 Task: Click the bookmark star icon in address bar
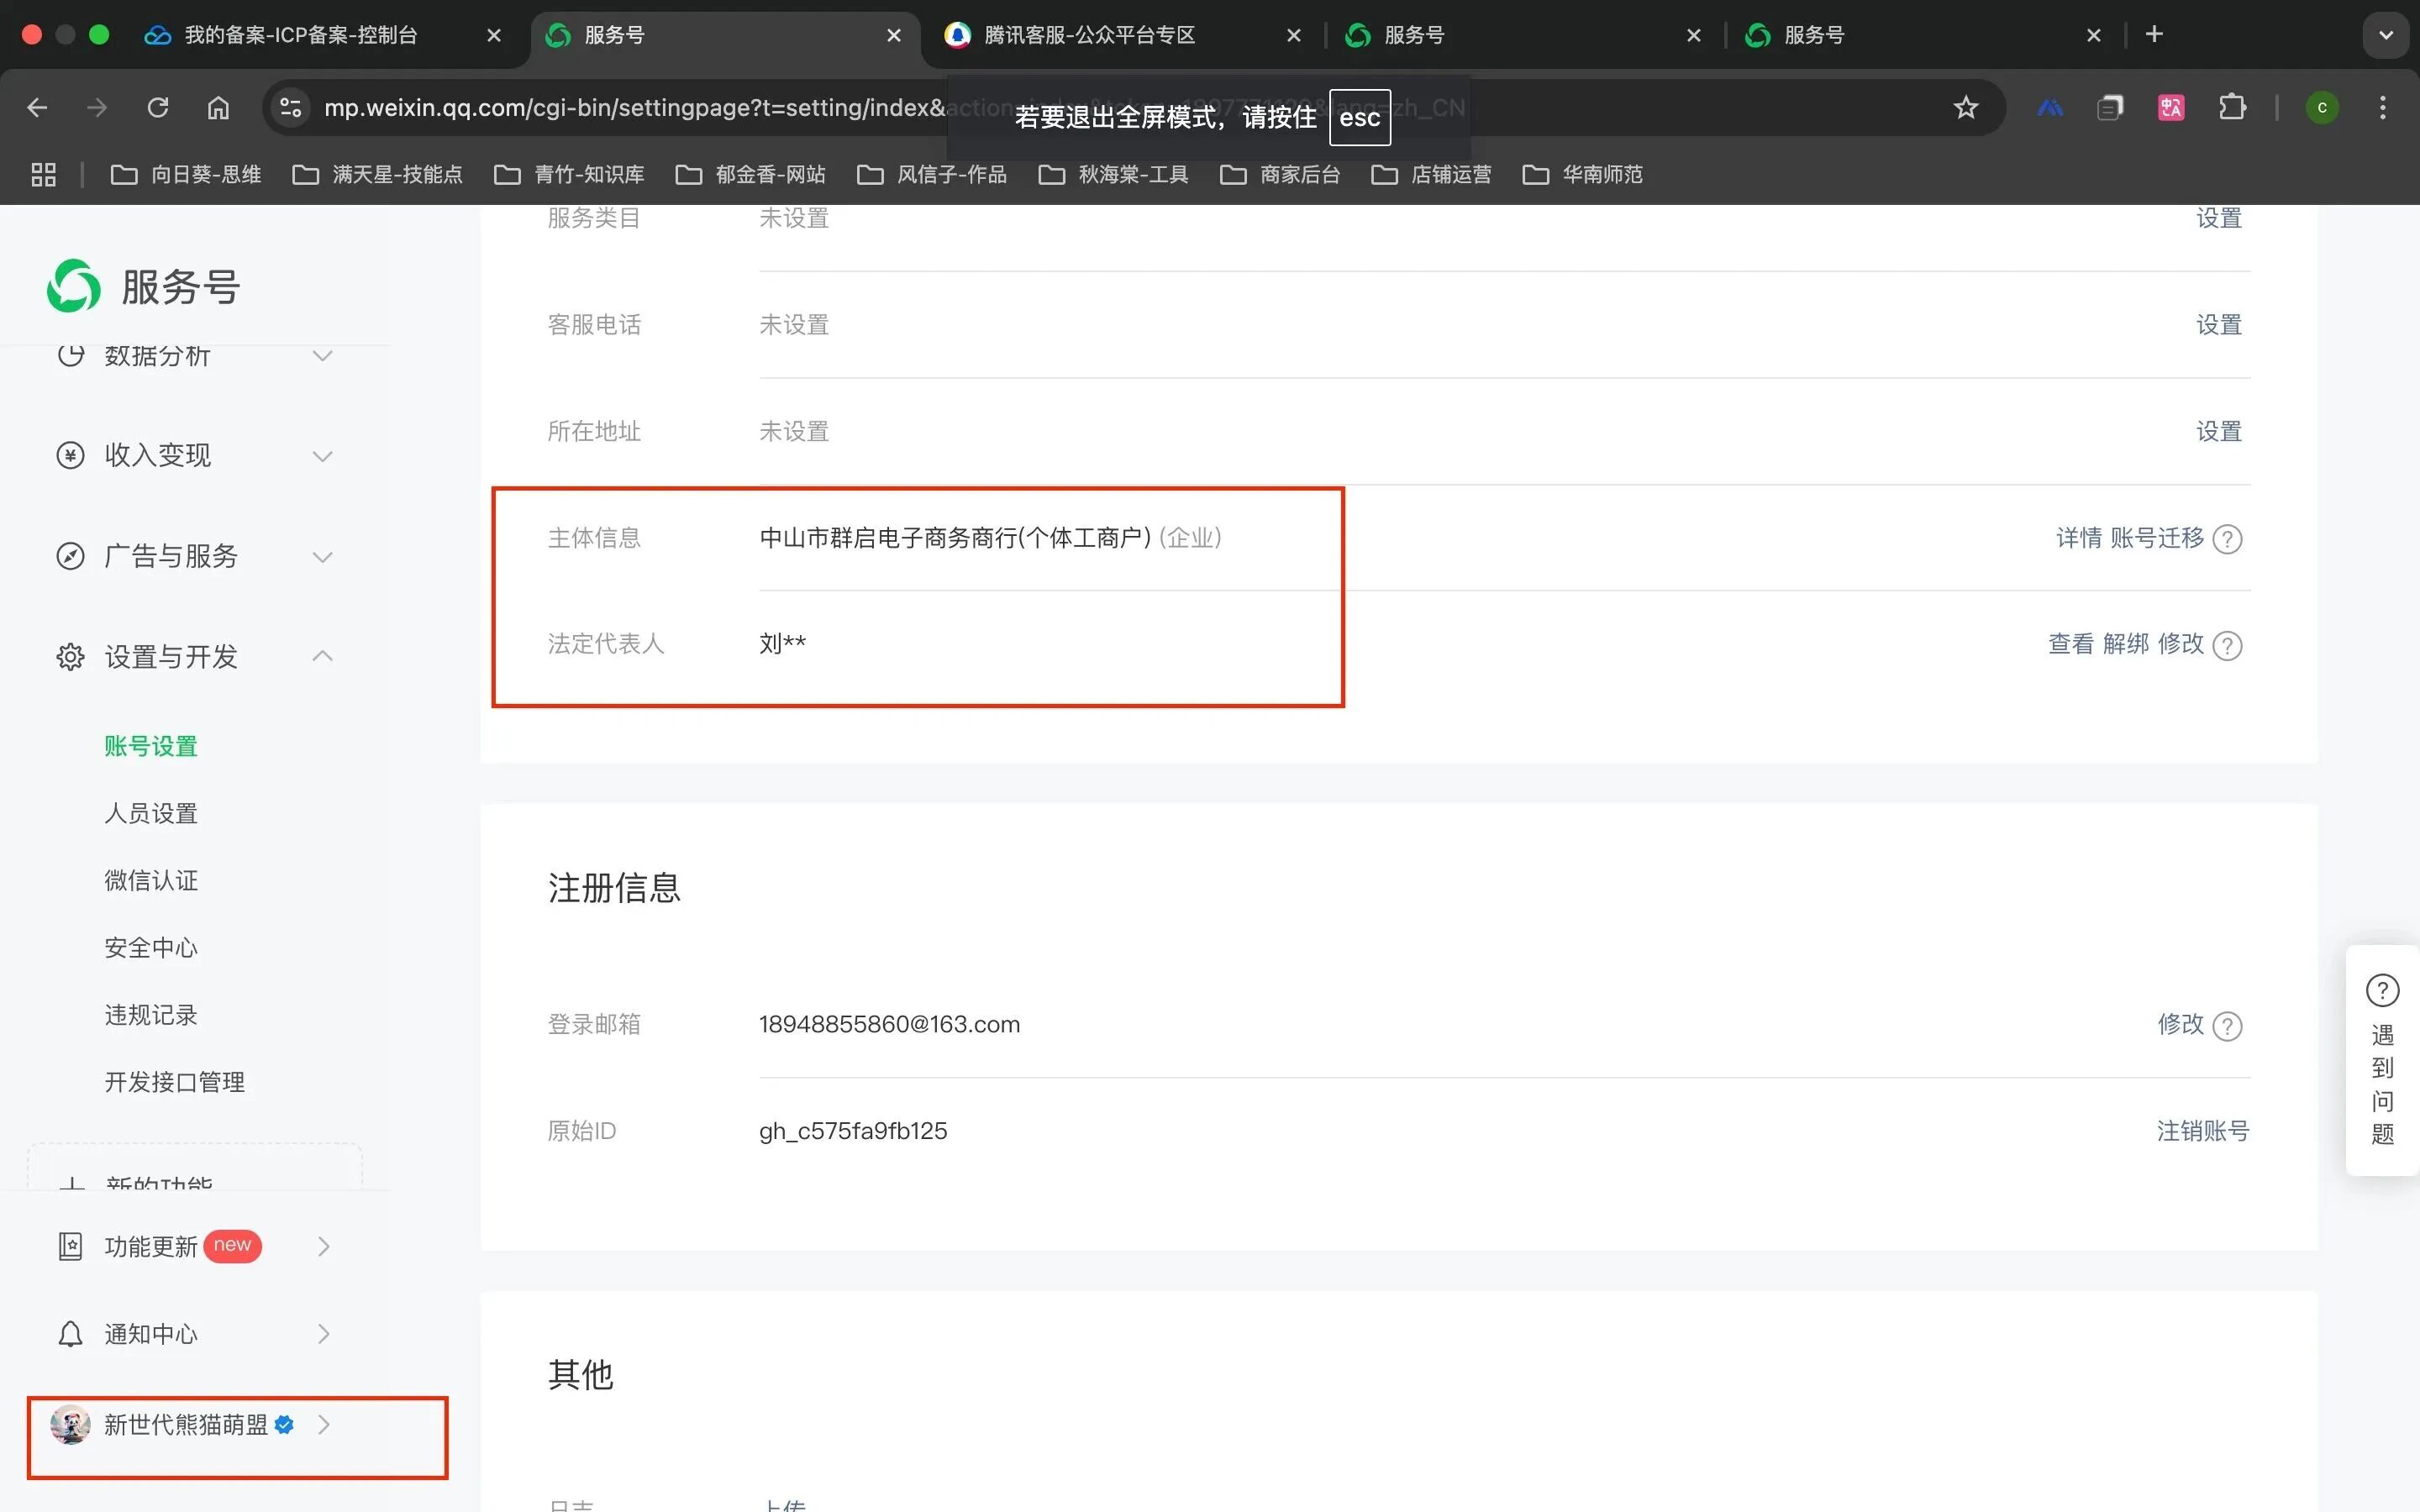pyautogui.click(x=1965, y=108)
